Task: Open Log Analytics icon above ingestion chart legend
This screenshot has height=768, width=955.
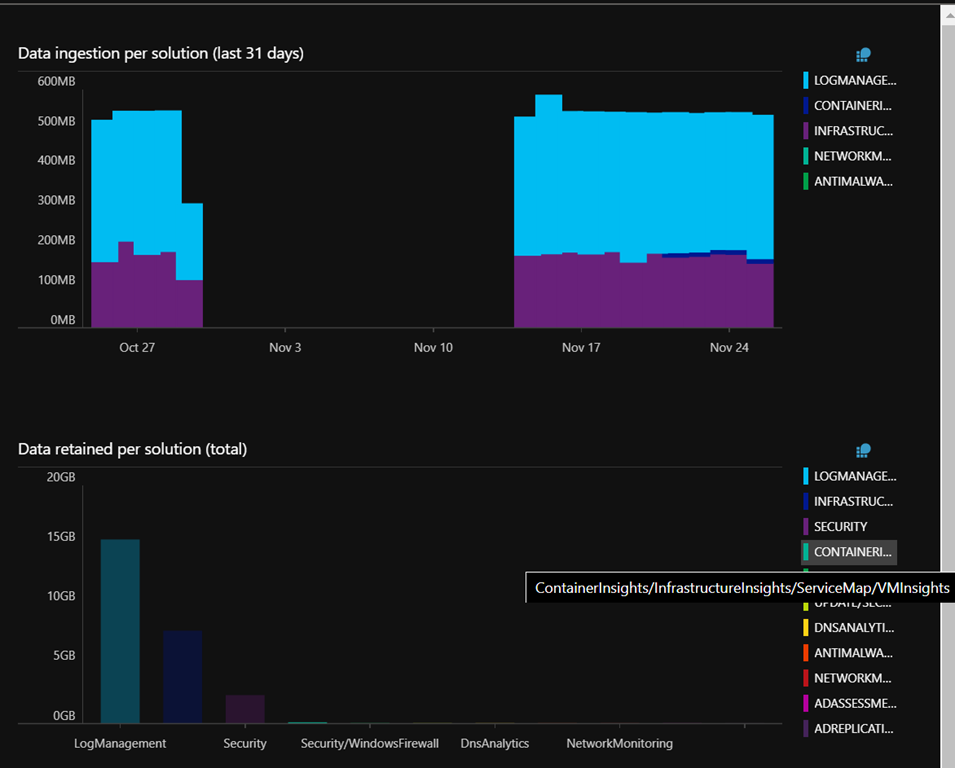Action: click(864, 55)
